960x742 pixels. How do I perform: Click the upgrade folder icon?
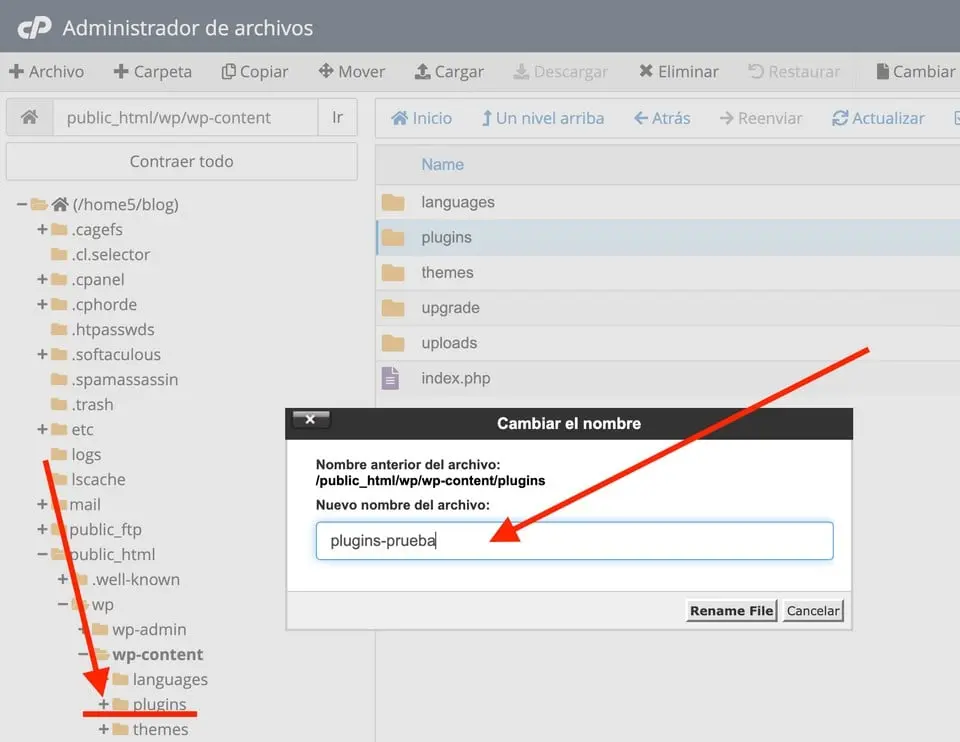click(392, 308)
